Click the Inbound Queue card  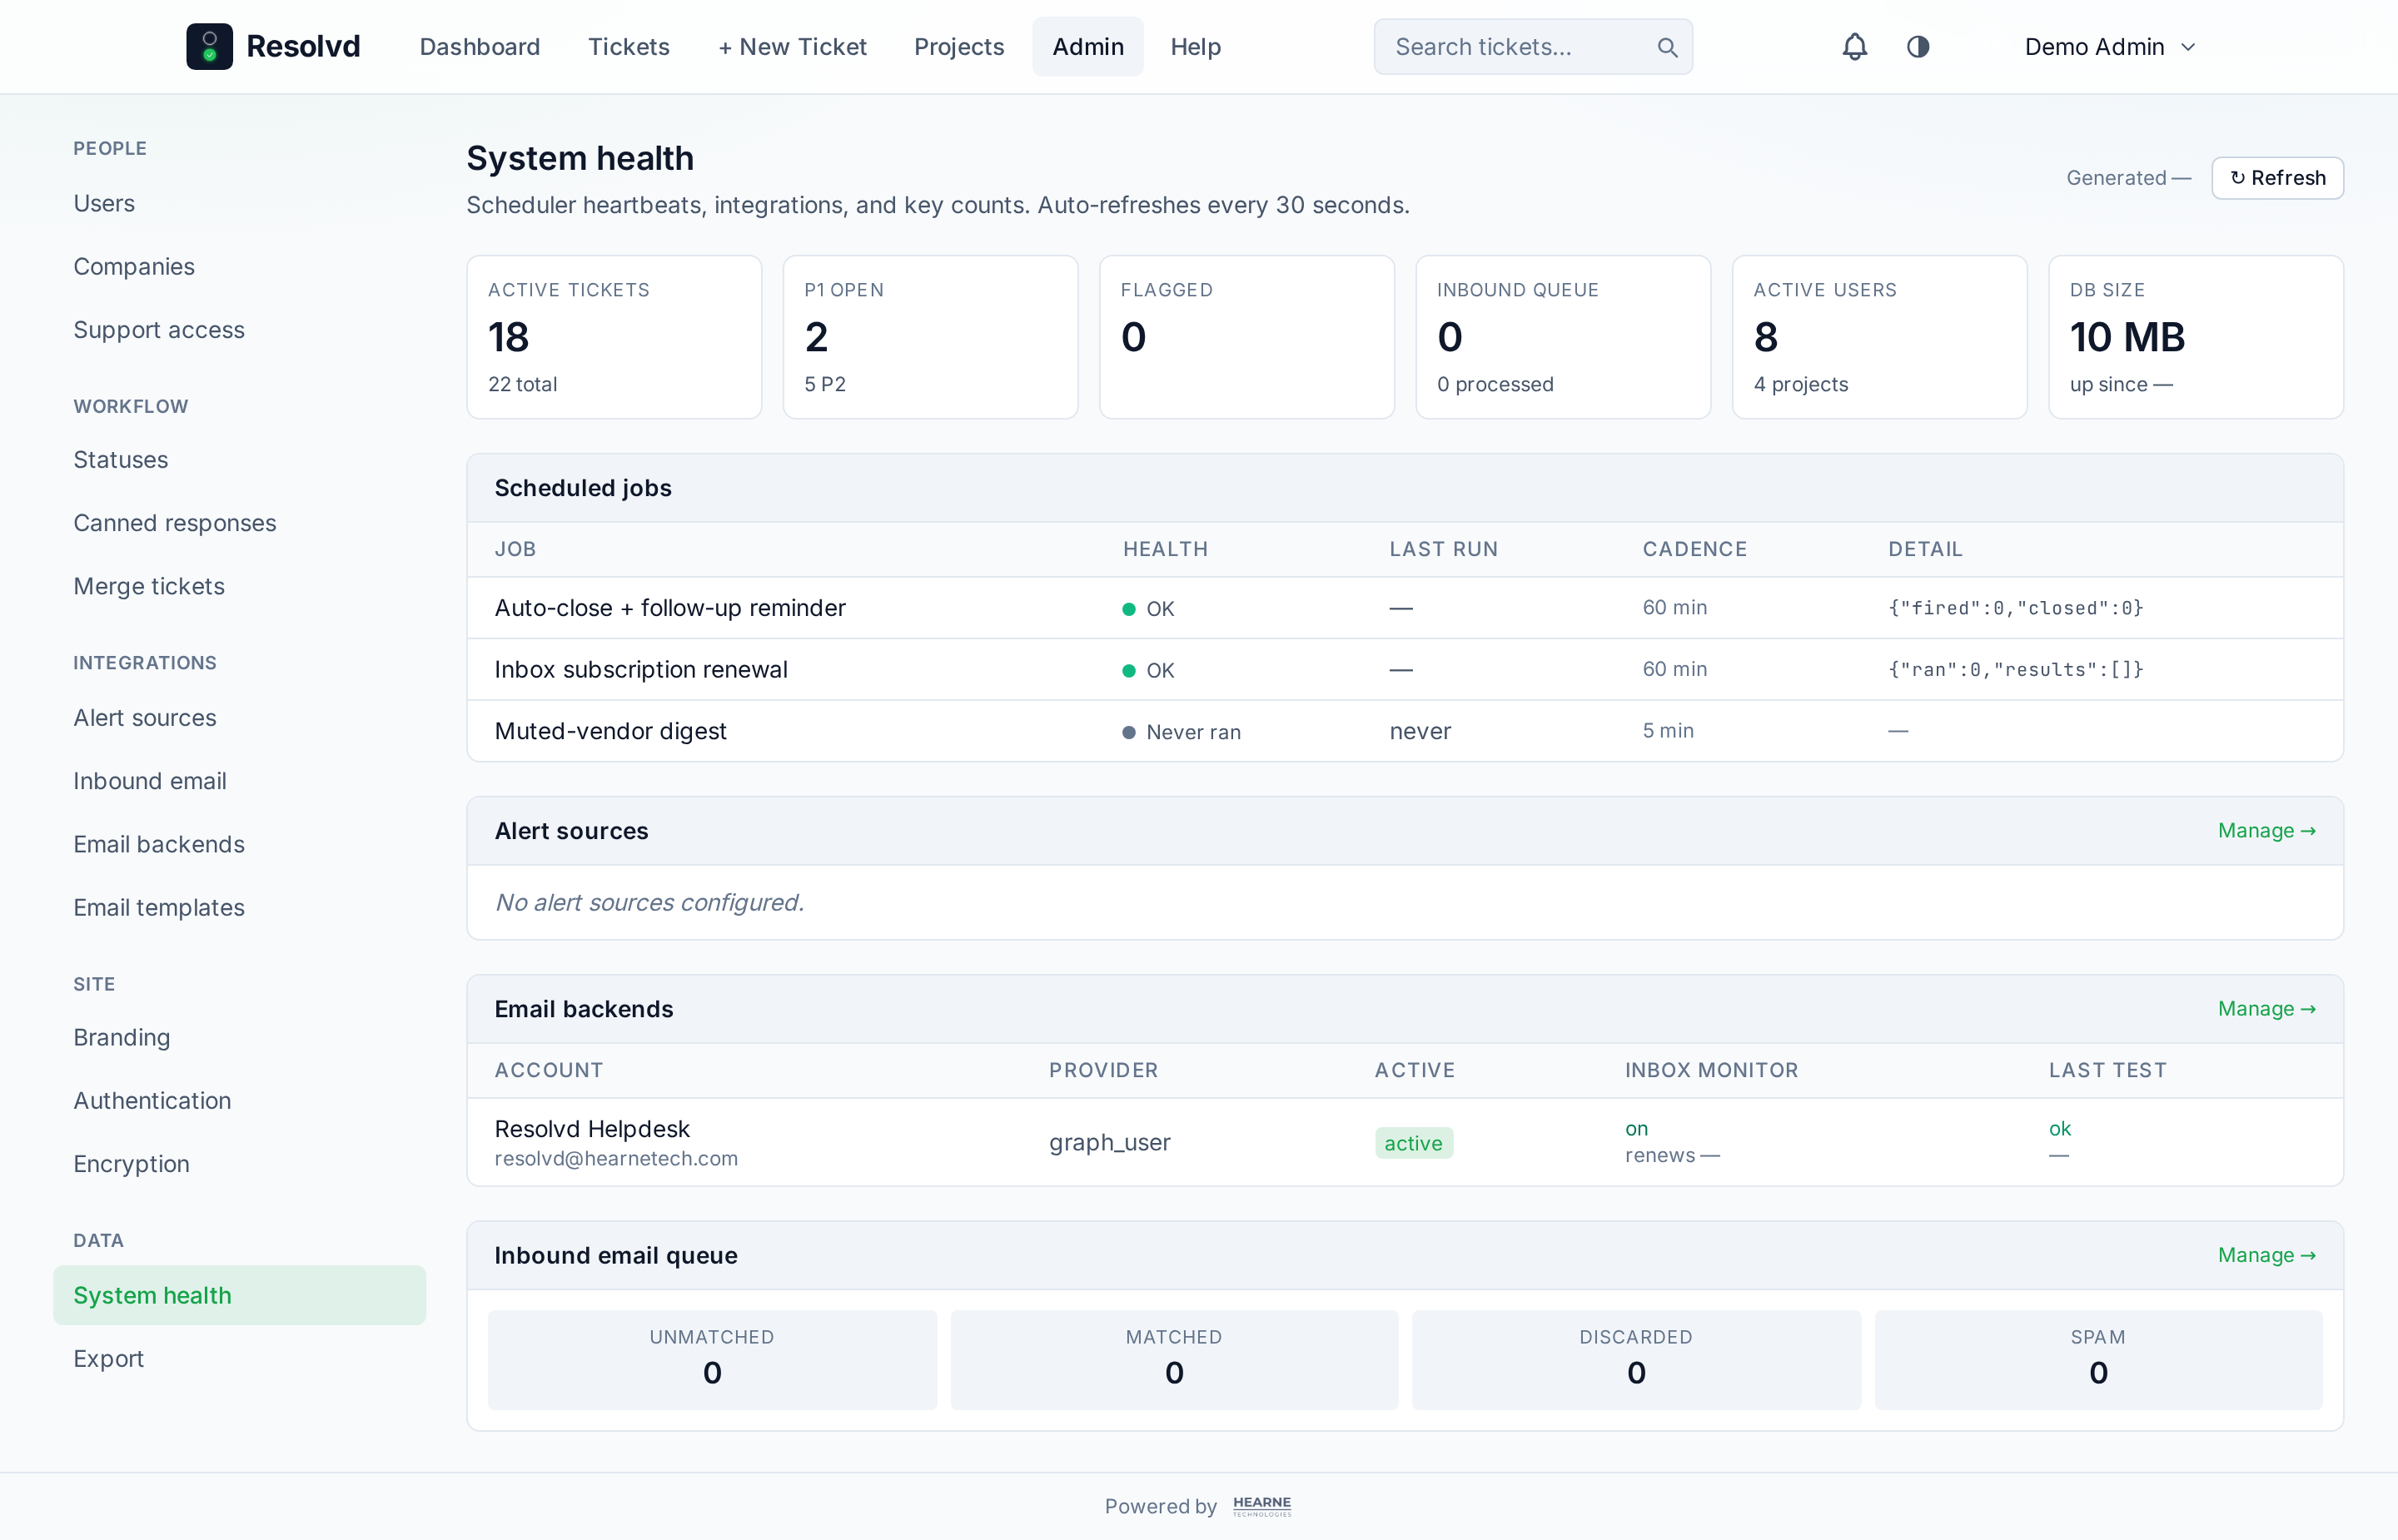pyautogui.click(x=1563, y=337)
